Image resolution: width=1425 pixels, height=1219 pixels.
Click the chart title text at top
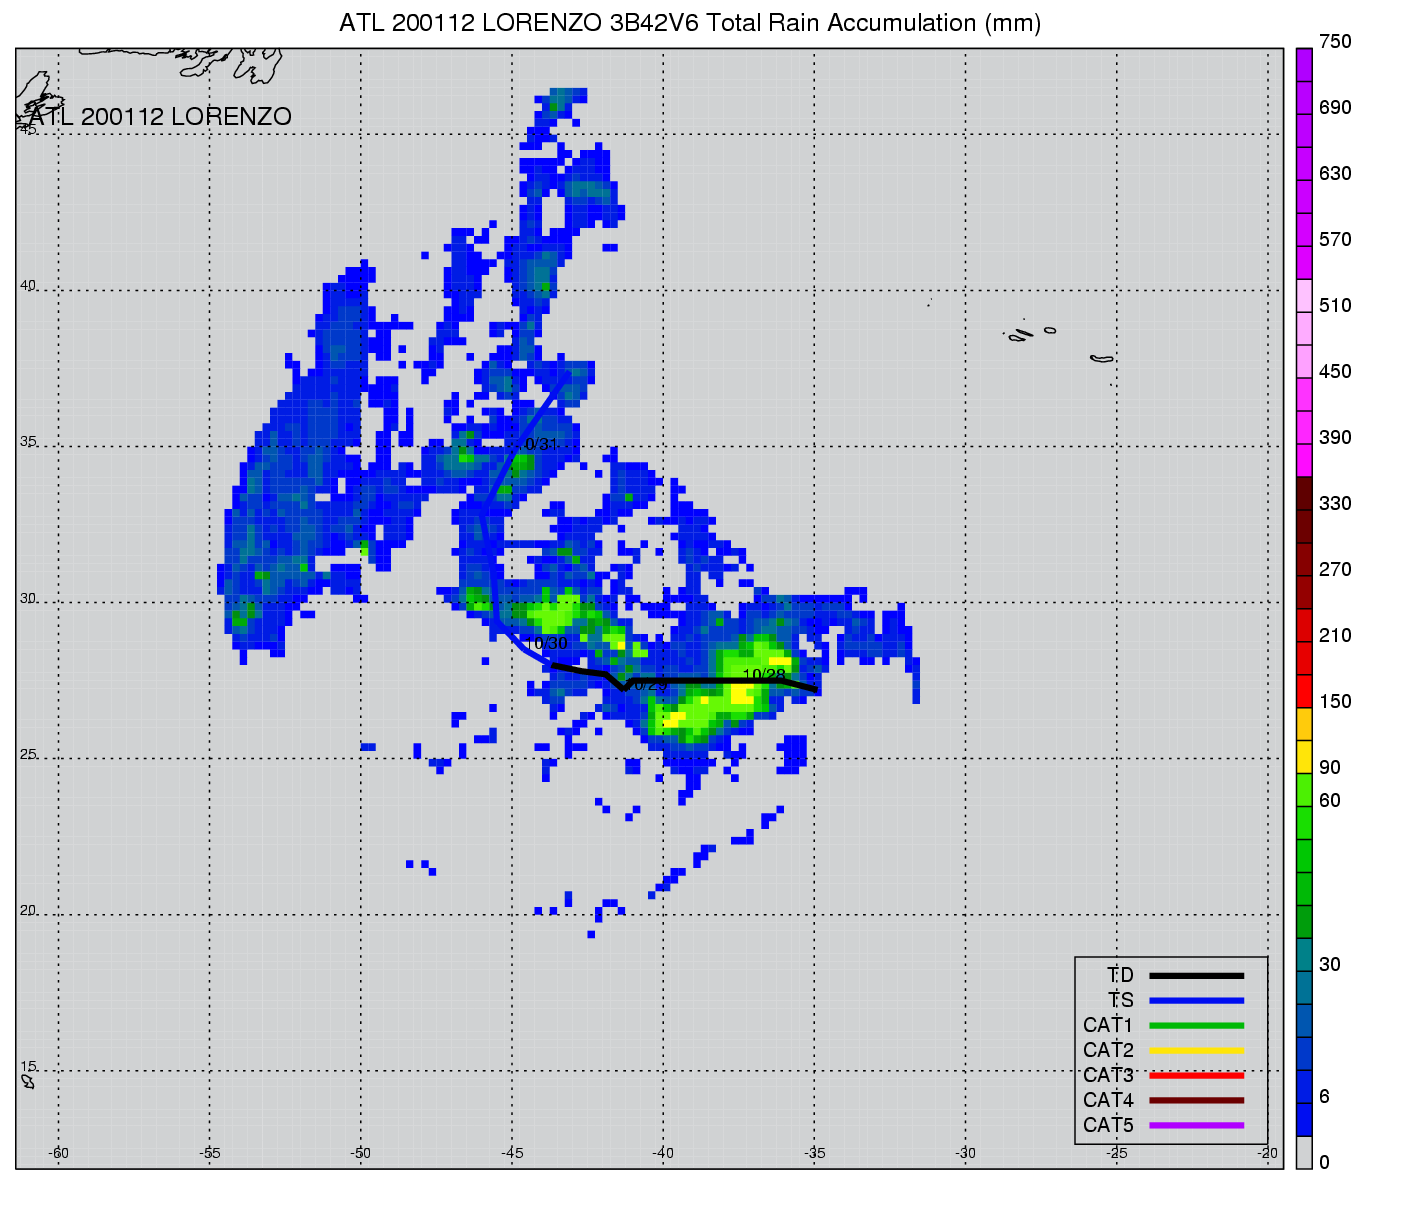click(690, 23)
